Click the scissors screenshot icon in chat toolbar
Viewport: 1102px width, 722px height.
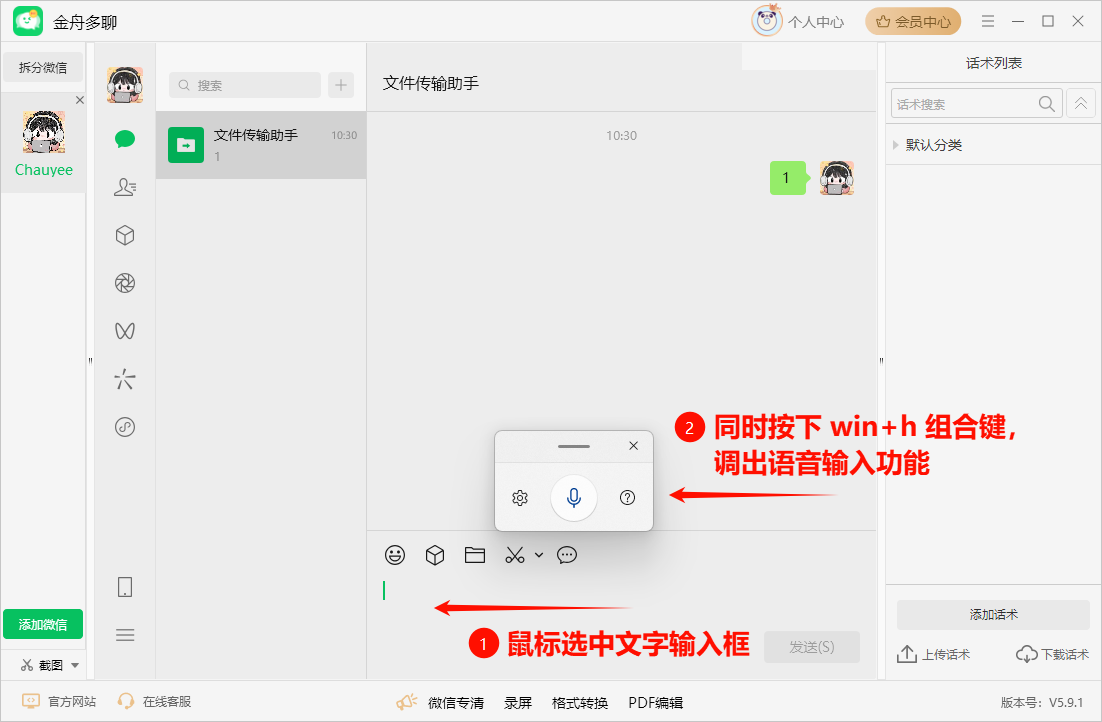[x=514, y=555]
